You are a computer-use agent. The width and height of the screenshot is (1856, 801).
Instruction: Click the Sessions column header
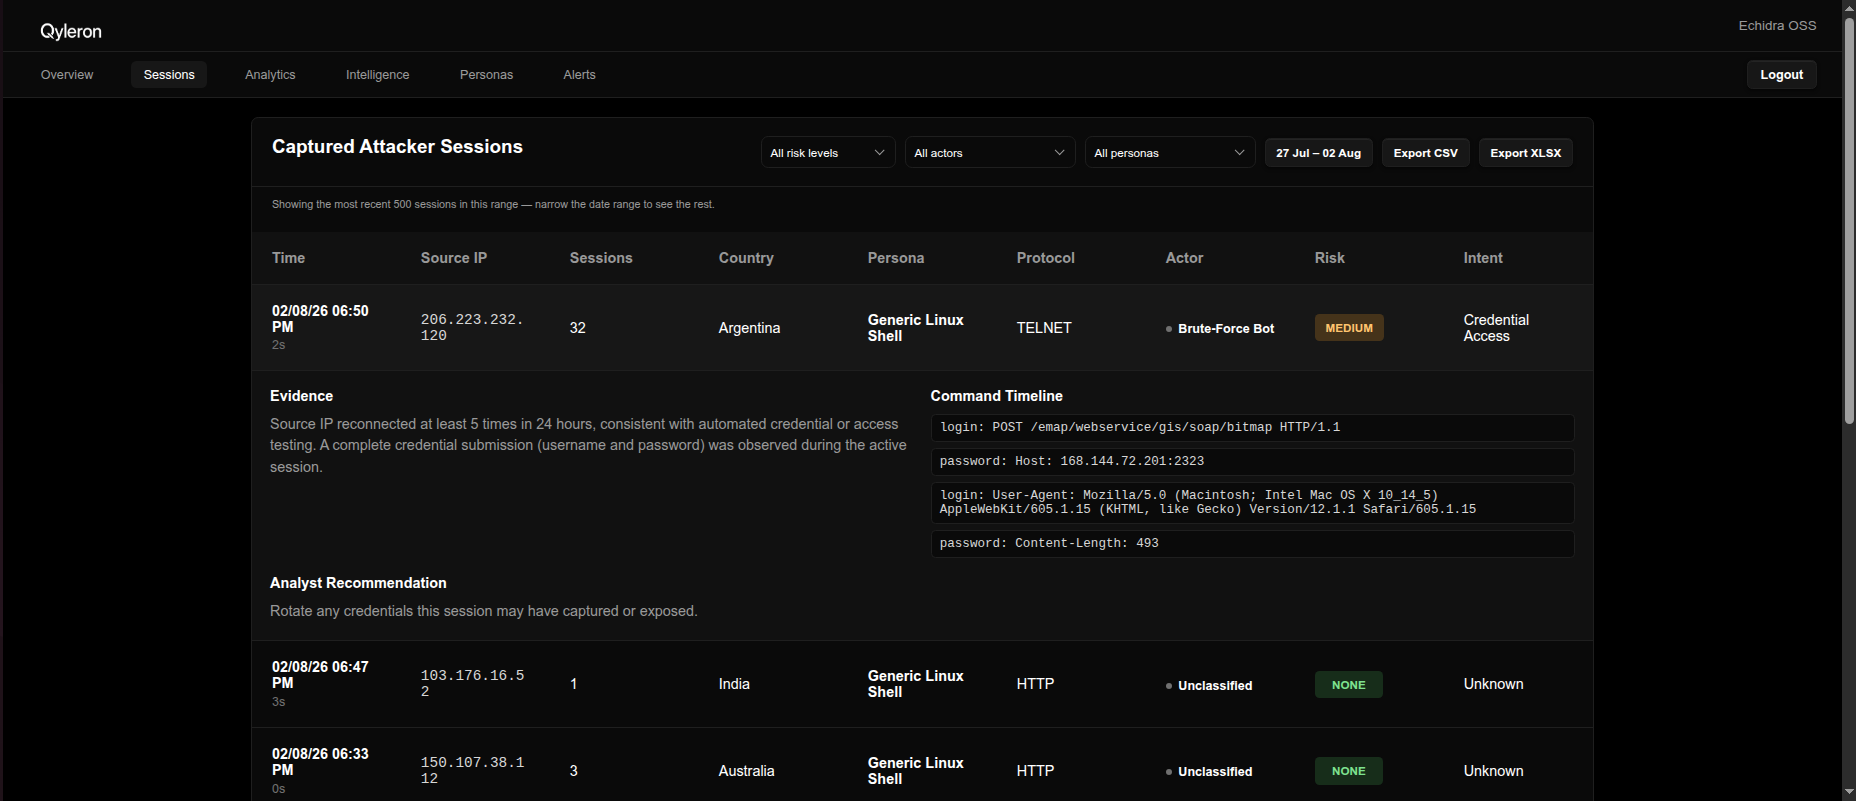click(601, 258)
